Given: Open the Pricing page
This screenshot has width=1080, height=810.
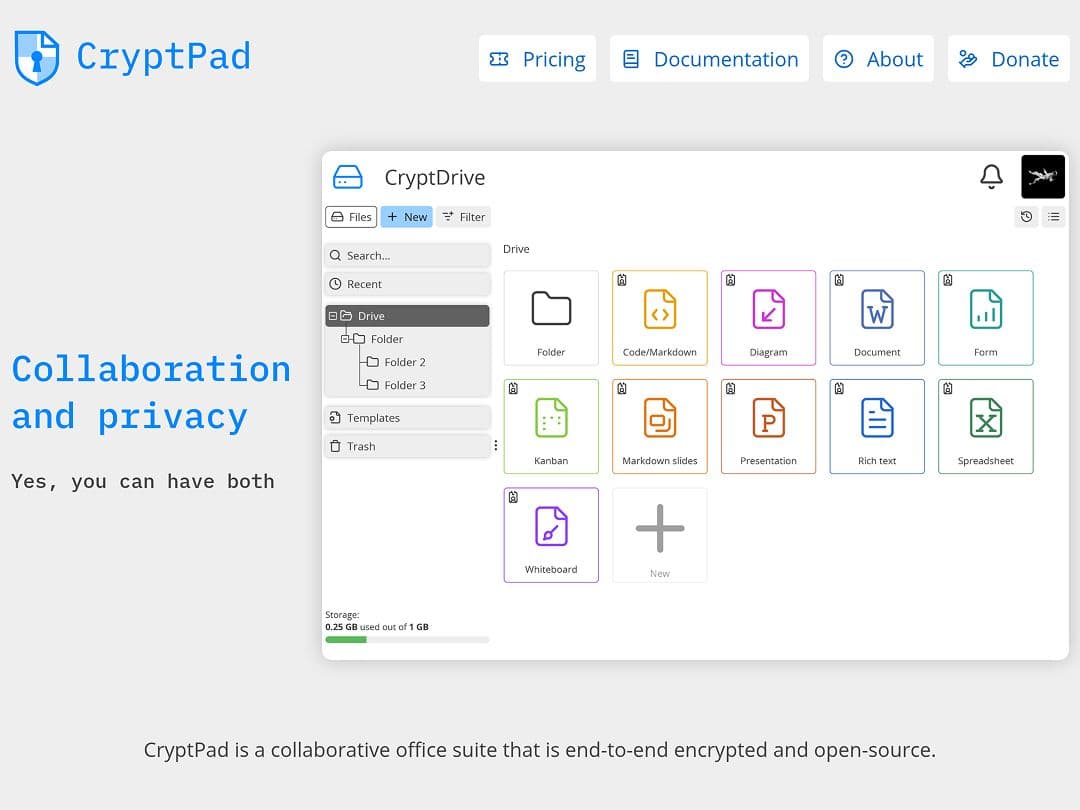Looking at the screenshot, I should (537, 59).
